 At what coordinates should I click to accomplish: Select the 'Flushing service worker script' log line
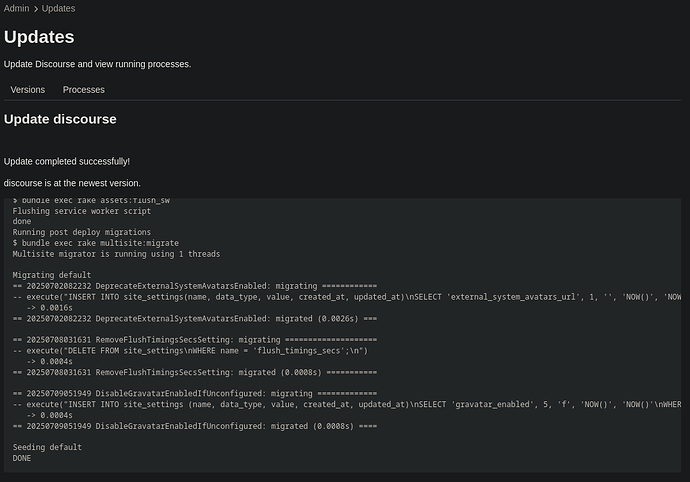coord(81,211)
